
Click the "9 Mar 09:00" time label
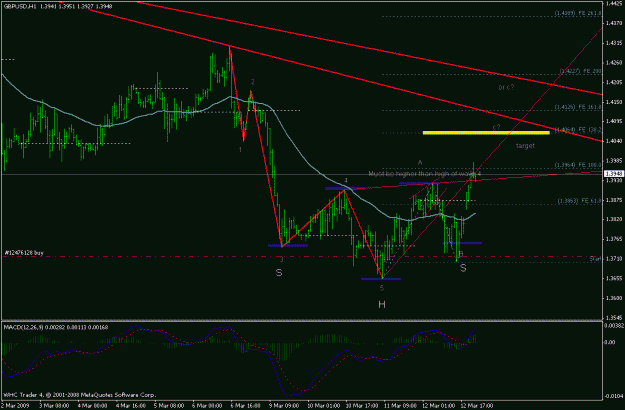pyautogui.click(x=284, y=405)
